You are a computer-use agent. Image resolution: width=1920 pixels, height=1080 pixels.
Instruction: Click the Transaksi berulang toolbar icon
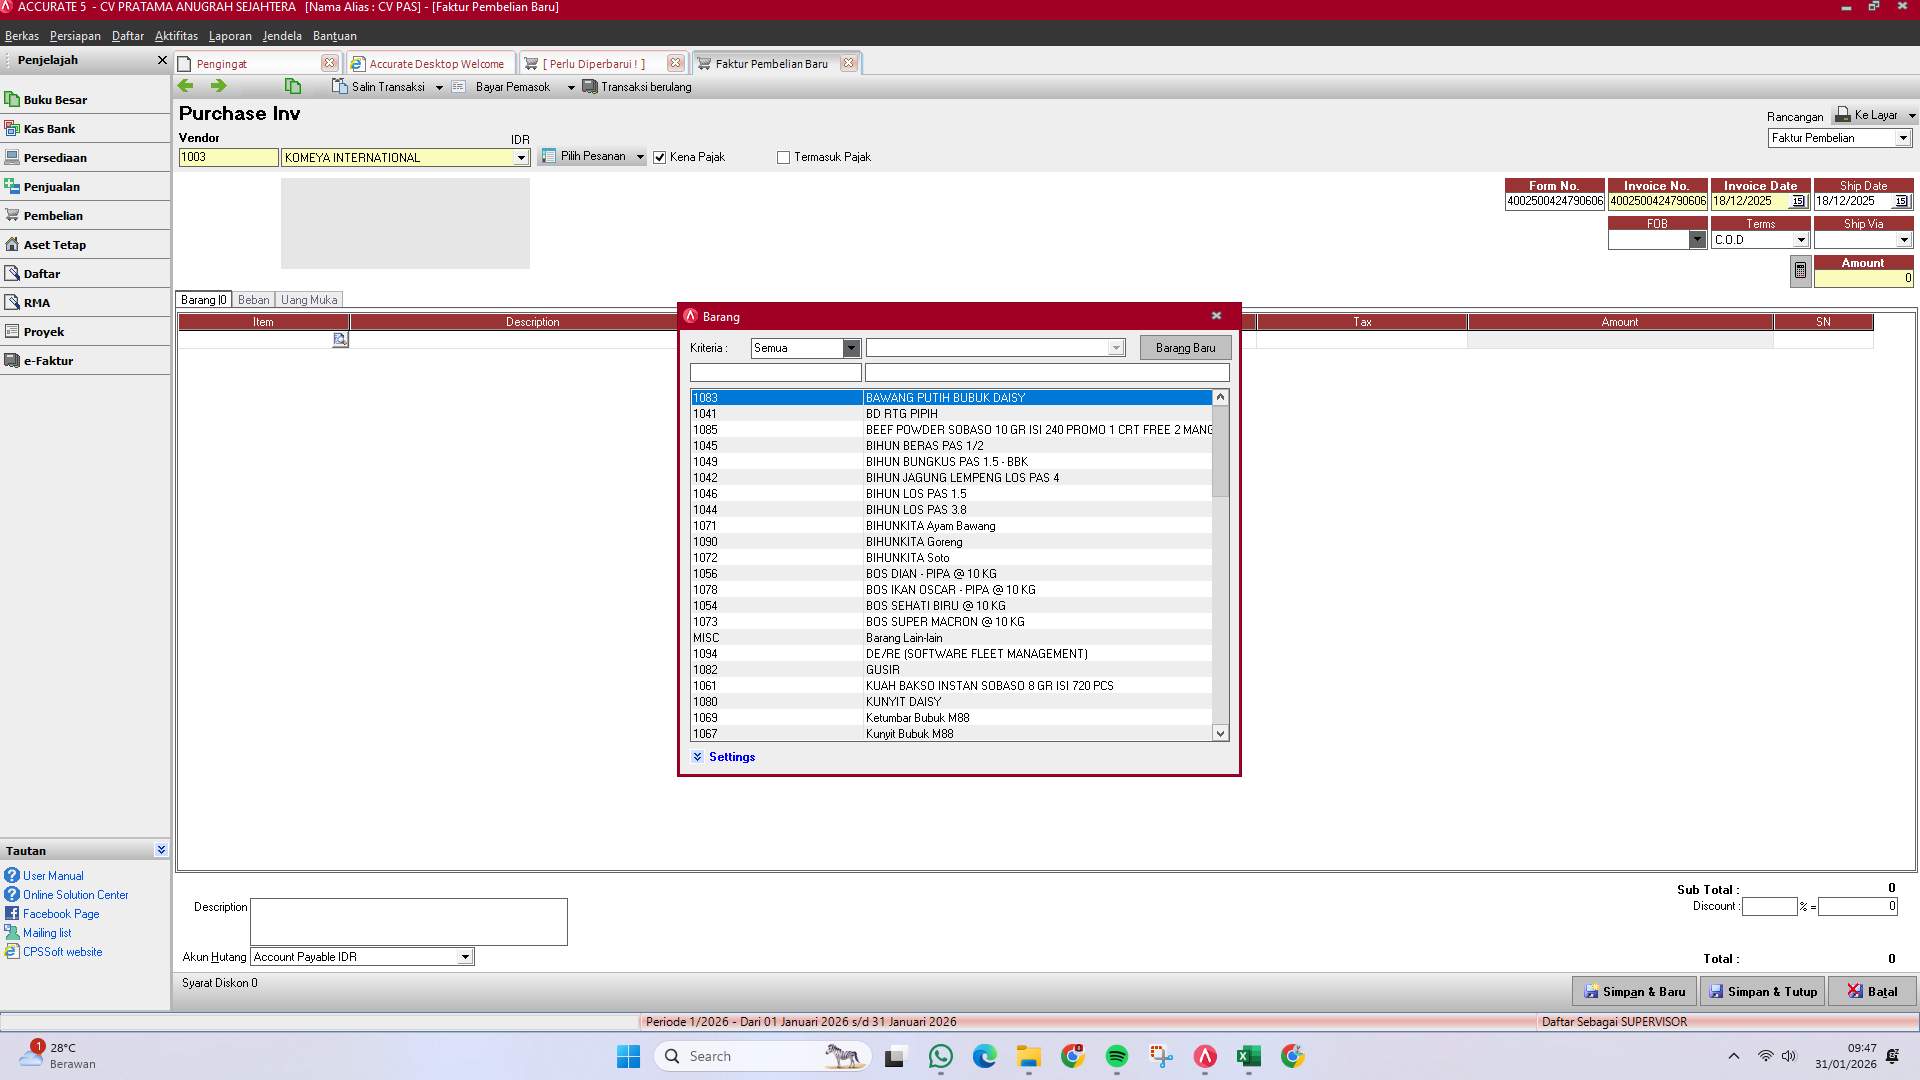point(589,86)
